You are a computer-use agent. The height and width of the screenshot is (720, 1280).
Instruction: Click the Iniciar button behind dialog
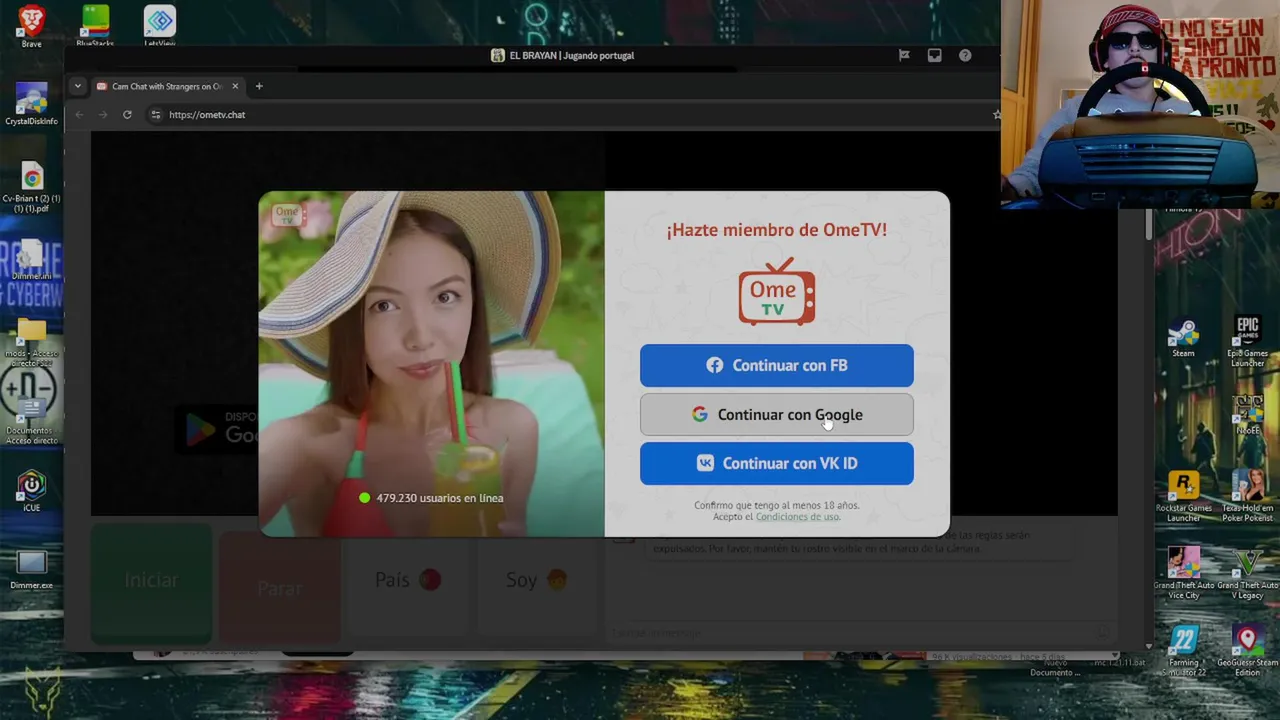point(151,581)
